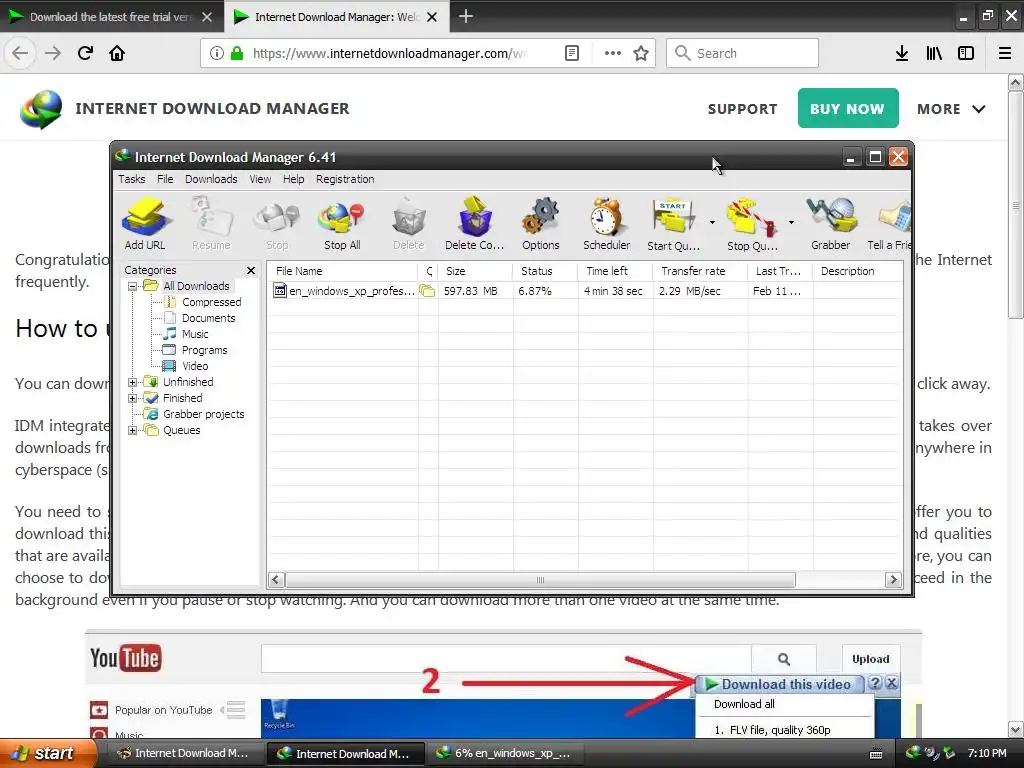Open IDM Options gear icon
1024x768 pixels.
click(541, 224)
